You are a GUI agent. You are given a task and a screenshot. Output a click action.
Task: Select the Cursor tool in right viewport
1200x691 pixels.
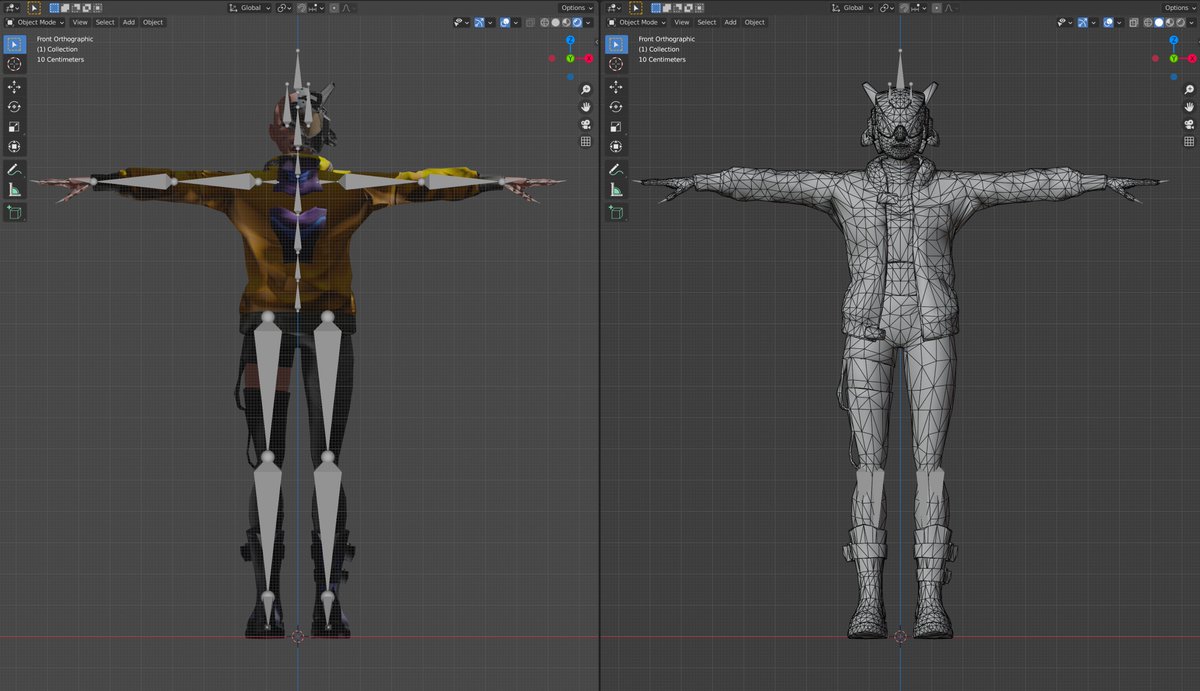616,64
